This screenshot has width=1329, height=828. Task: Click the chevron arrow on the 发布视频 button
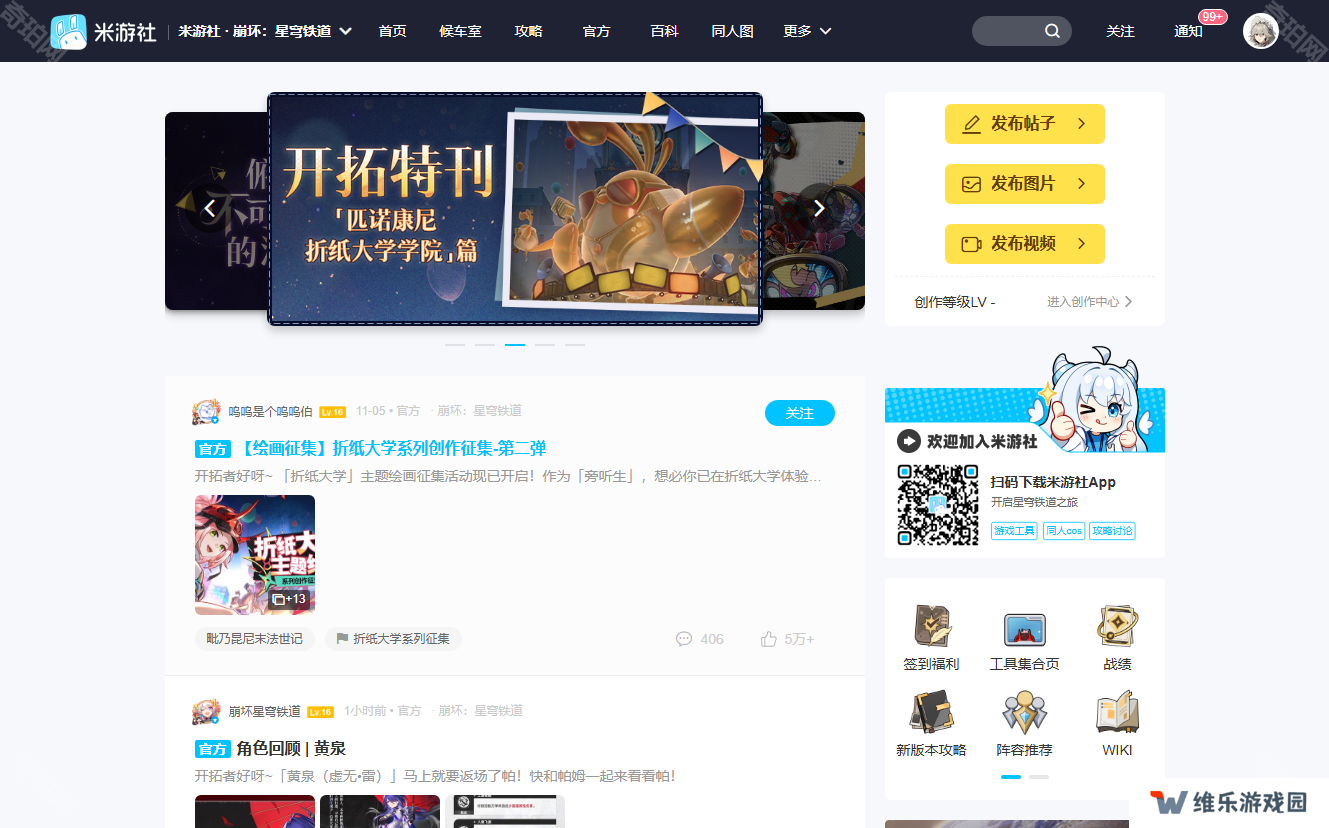(x=1081, y=244)
